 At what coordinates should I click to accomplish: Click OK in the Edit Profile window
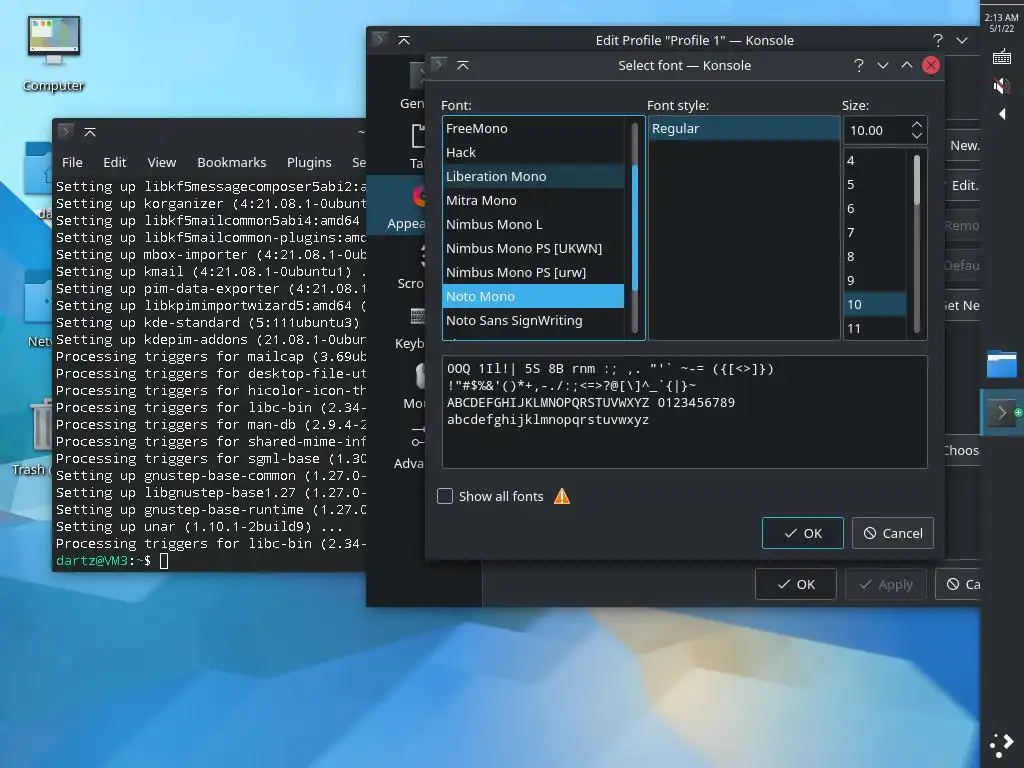pyautogui.click(x=795, y=584)
